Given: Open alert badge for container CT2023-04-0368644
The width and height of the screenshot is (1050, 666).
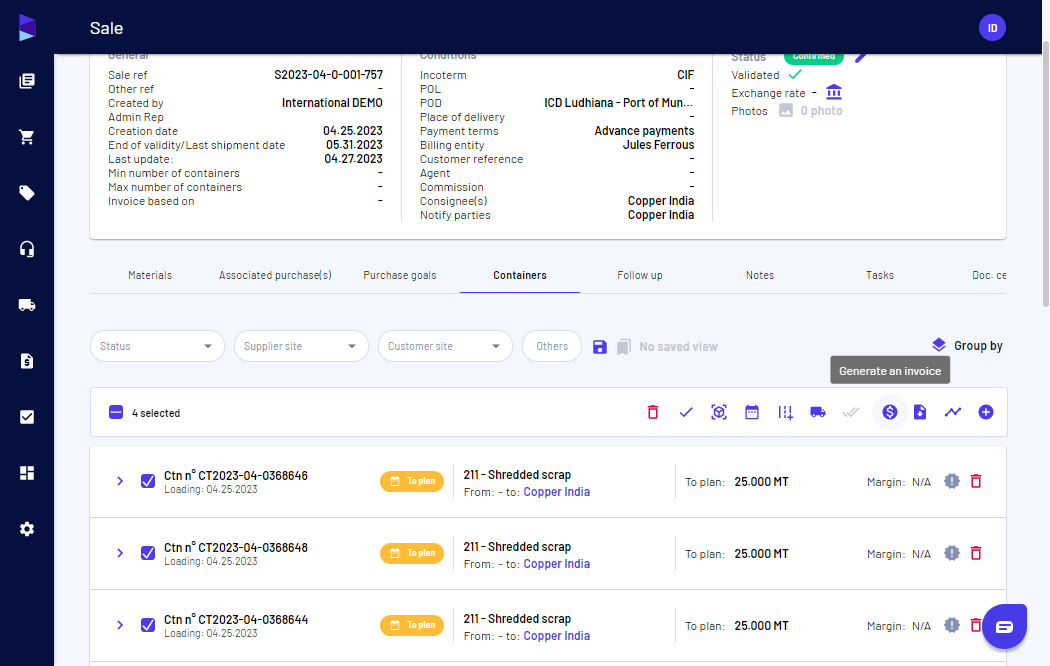Looking at the screenshot, I should (952, 625).
